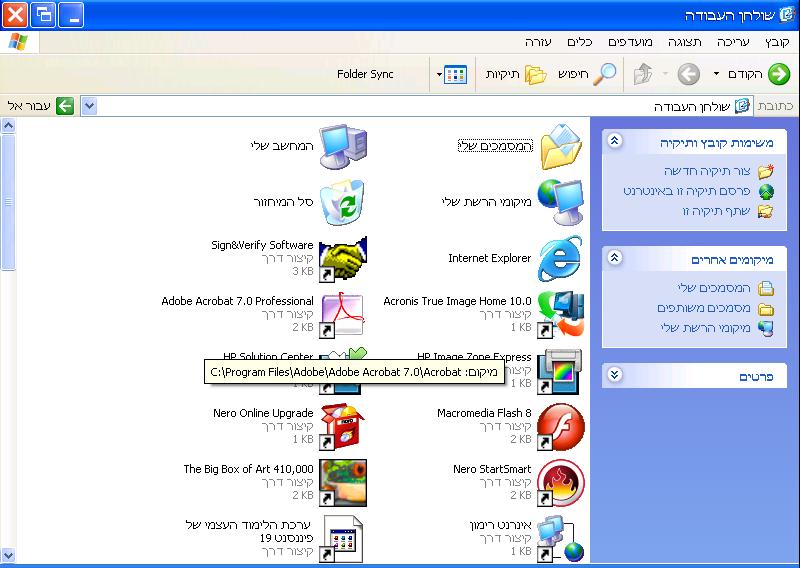Select the Nero Online Upgrade icon
The height and width of the screenshot is (568, 800).
point(343,427)
